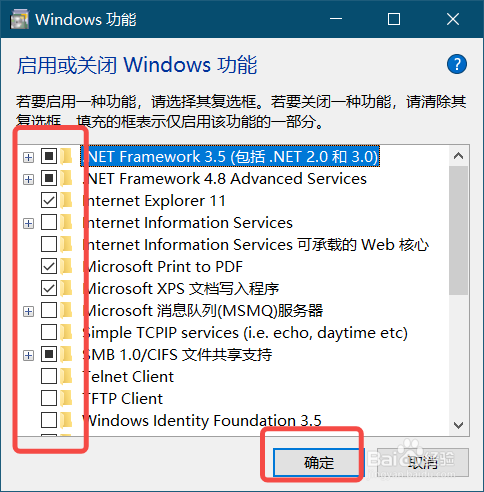Click folder icon next to TFTP Client
This screenshot has width=484, height=492.
click(67, 399)
